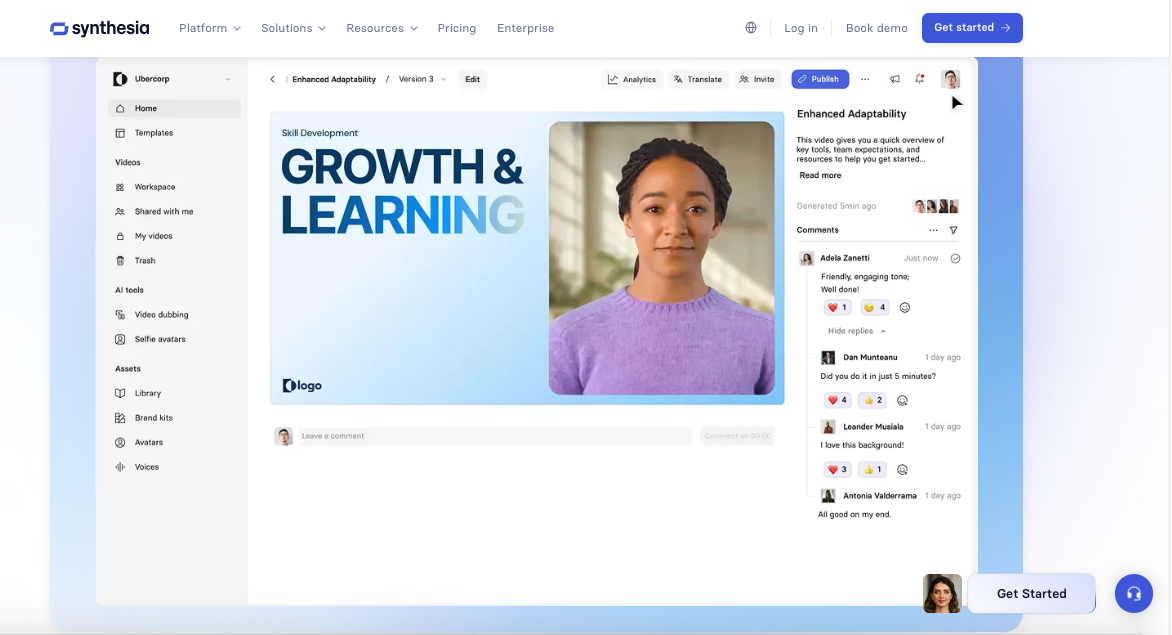Open the three-dot menu beside Publish
The image size is (1172, 635).
pyautogui.click(x=865, y=79)
